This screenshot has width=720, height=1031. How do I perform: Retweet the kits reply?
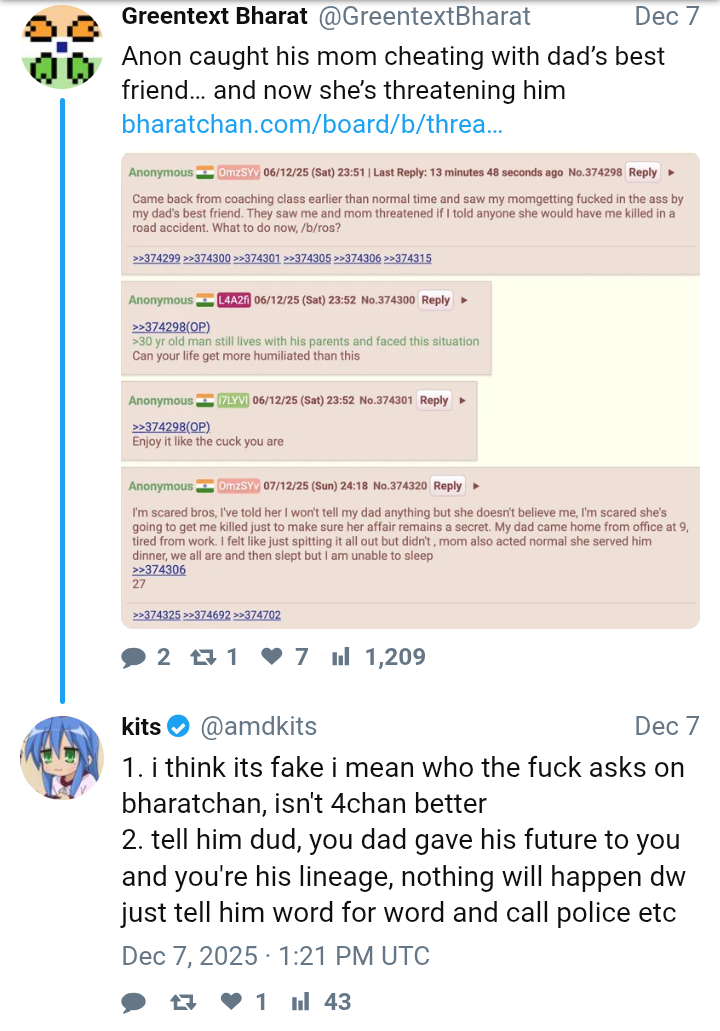182,1002
